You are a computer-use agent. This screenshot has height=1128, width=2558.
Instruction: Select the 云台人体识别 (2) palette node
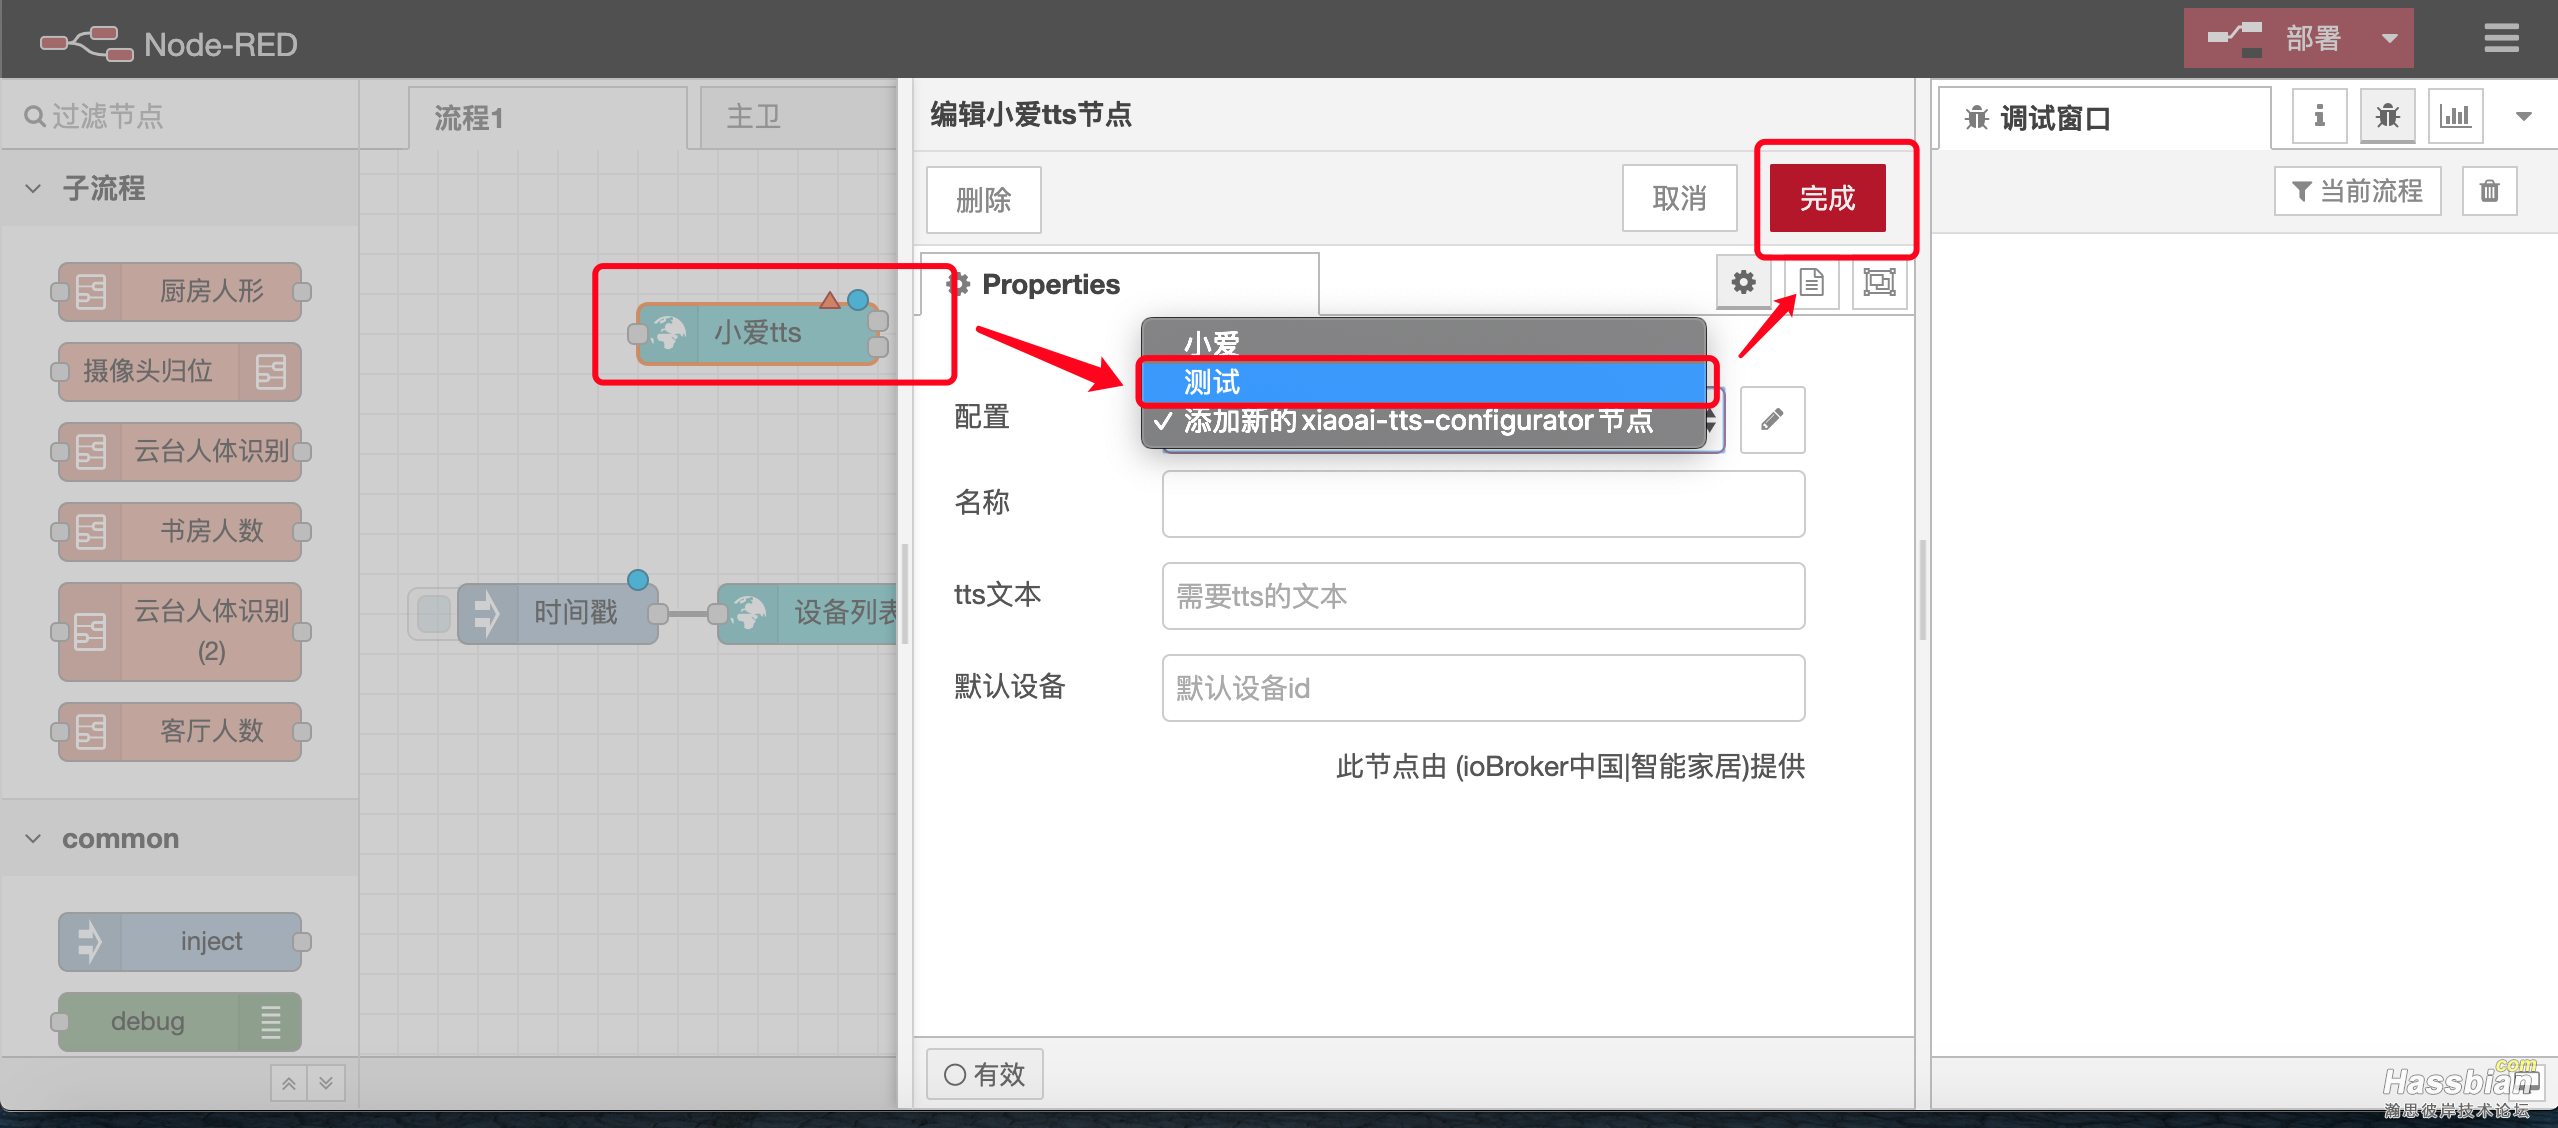(180, 632)
